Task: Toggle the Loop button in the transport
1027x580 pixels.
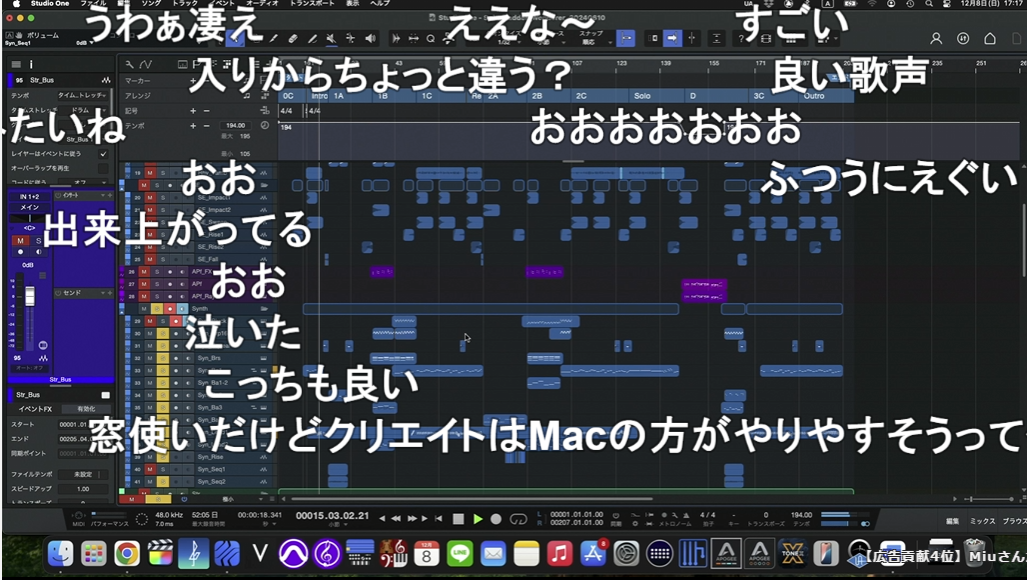Action: tap(518, 519)
